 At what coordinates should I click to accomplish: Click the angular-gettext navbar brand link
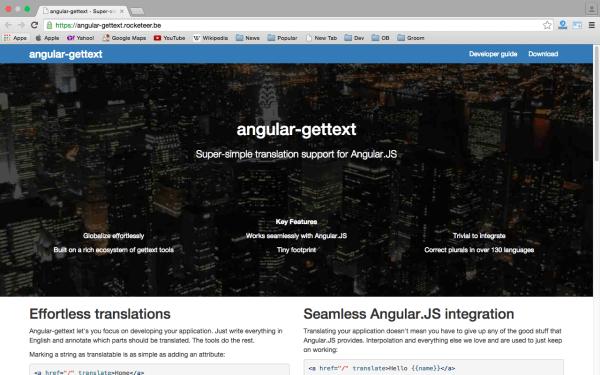tap(65, 54)
